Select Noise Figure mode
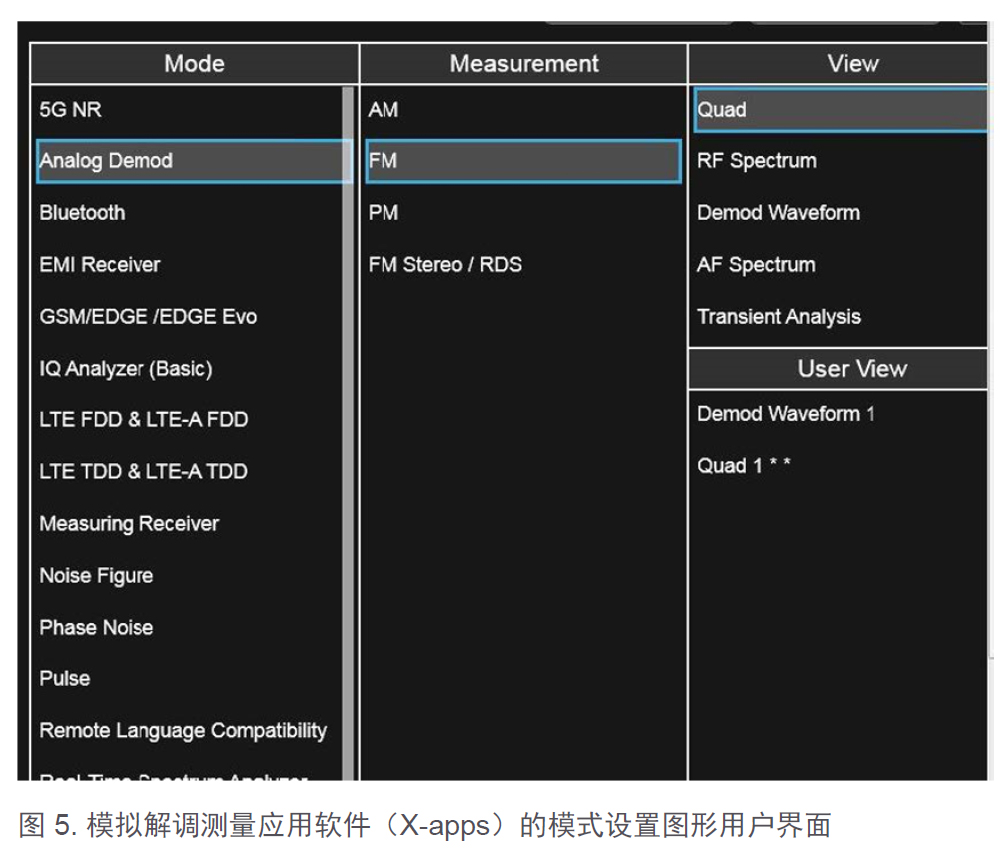This screenshot has height=859, width=1006. click(96, 576)
